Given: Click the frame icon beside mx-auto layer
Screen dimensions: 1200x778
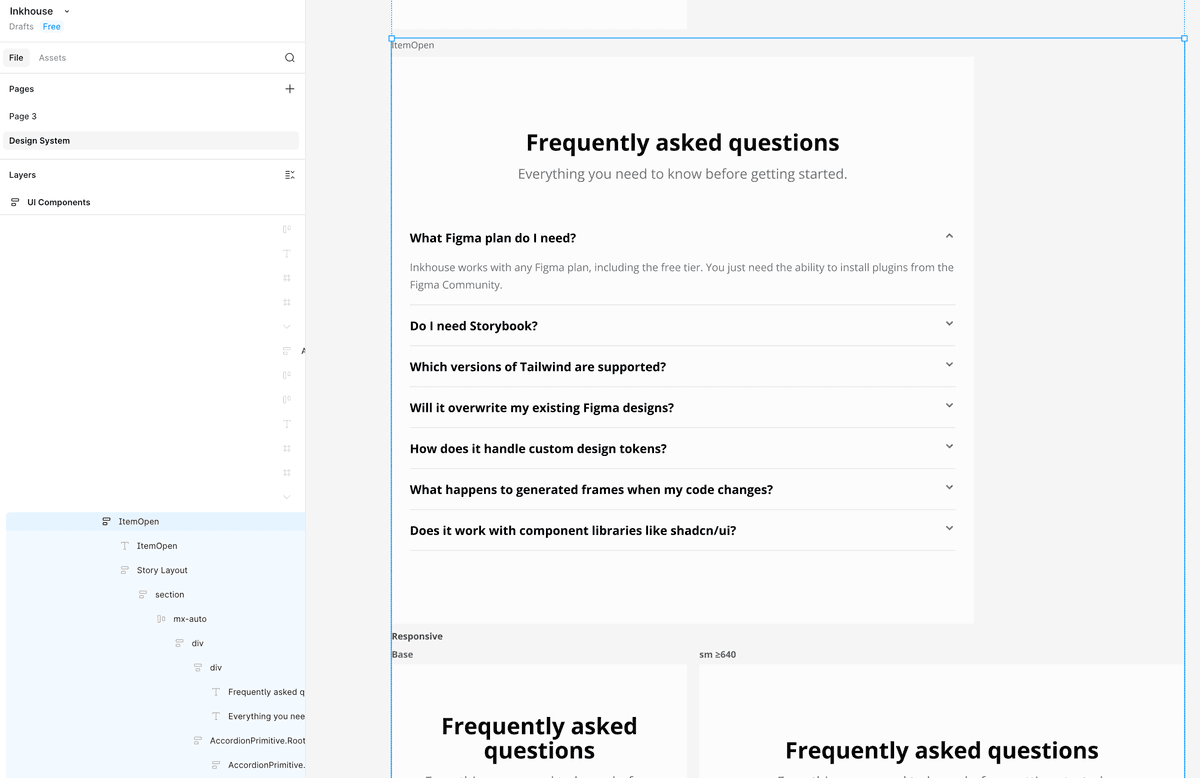Looking at the screenshot, I should (161, 618).
